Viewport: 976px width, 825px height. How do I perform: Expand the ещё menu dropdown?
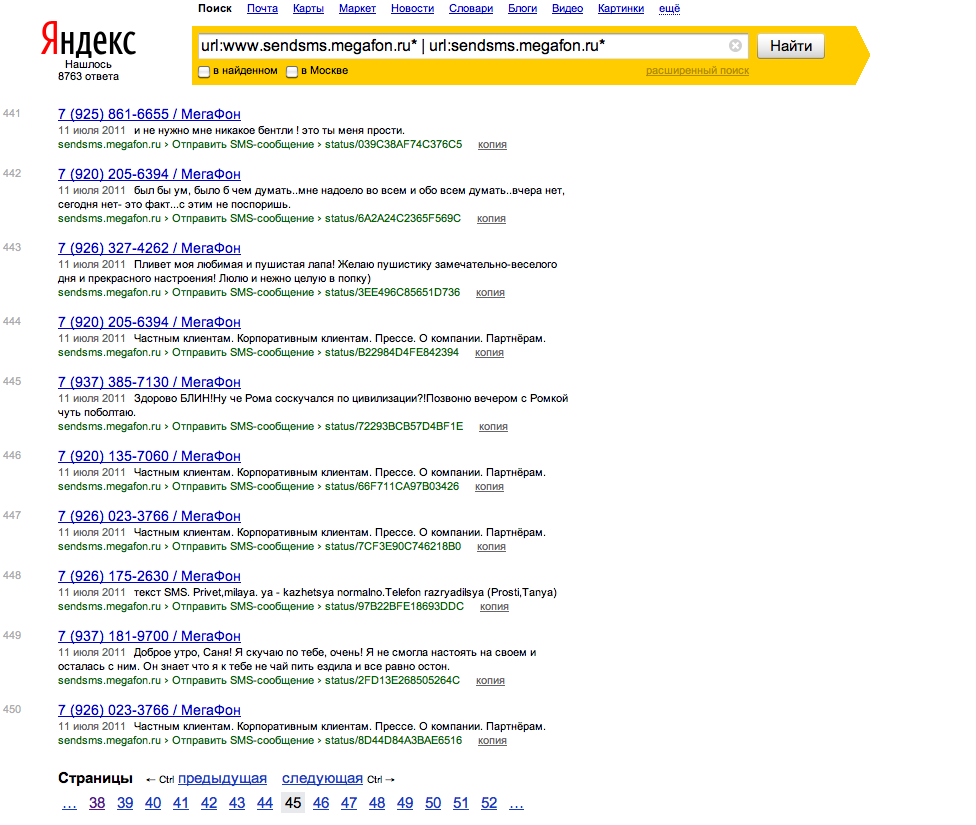669,9
